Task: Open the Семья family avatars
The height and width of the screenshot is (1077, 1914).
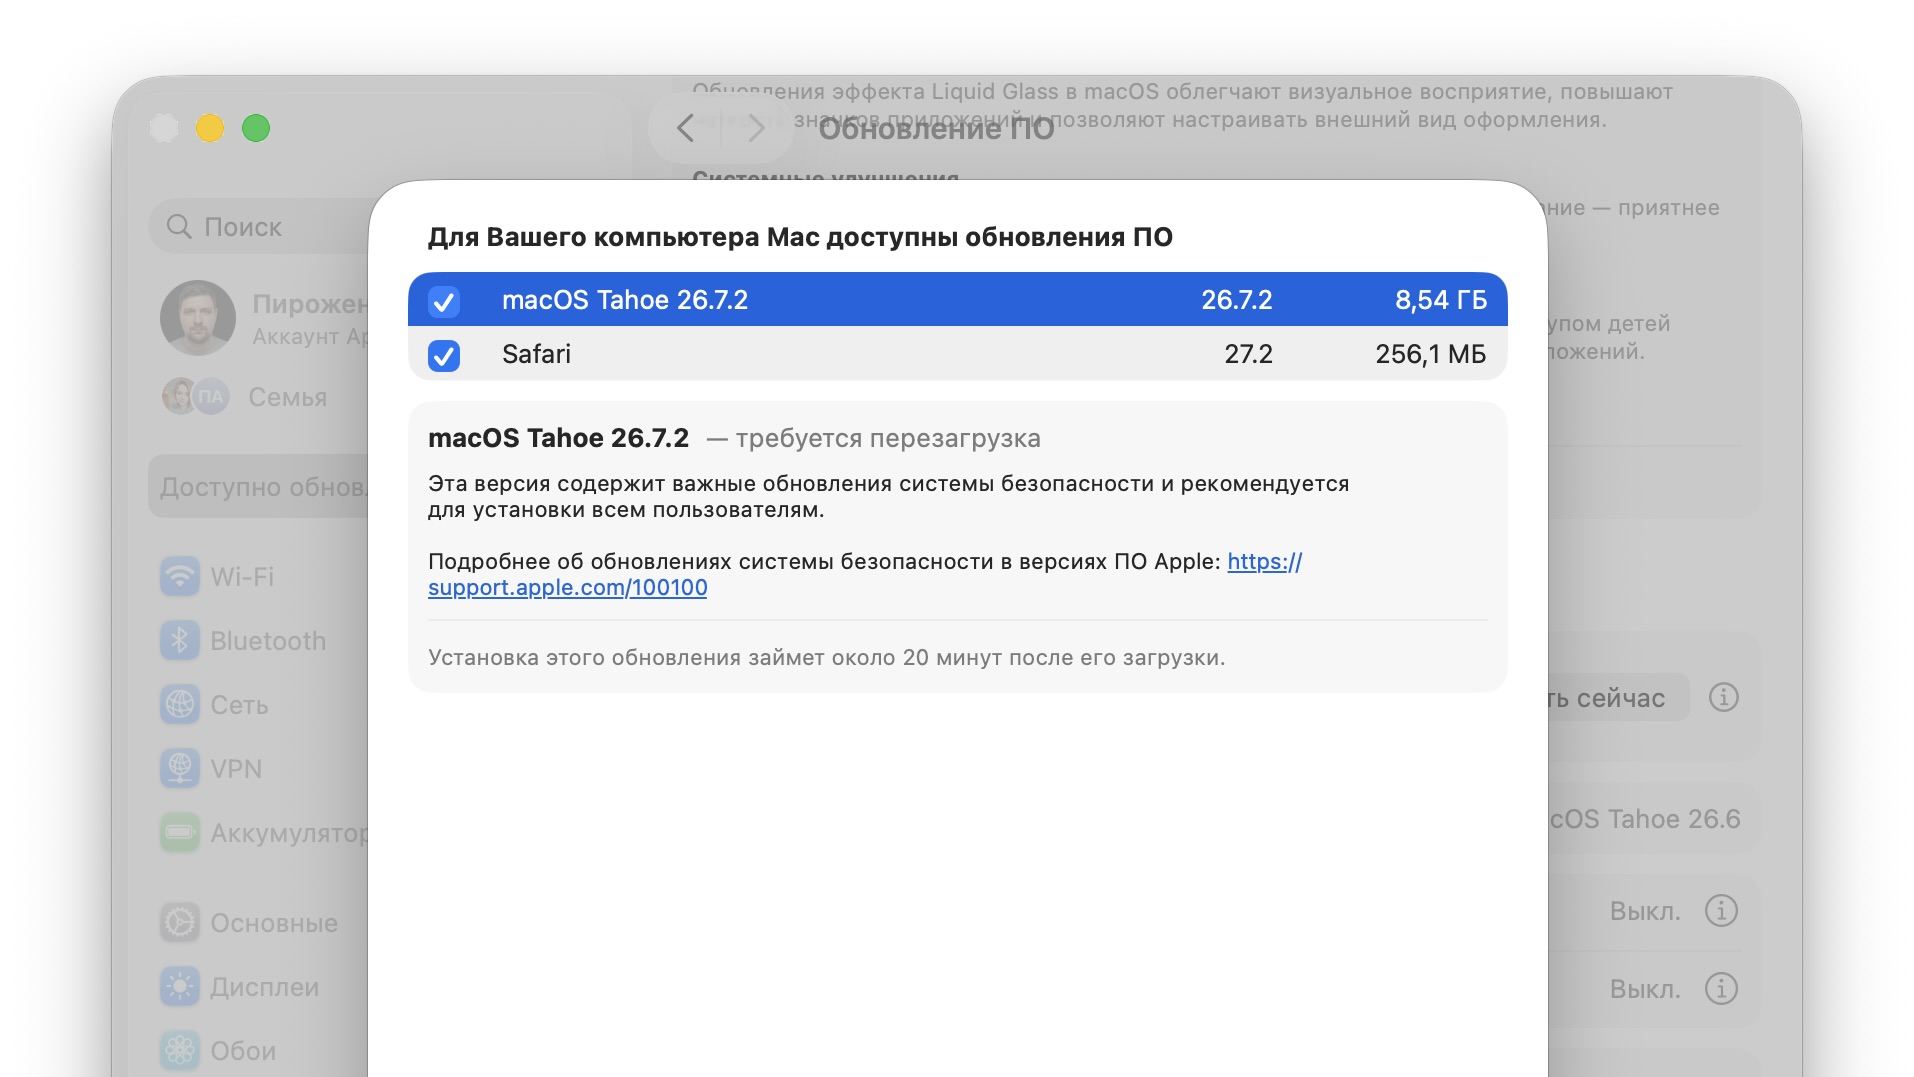Action: click(196, 397)
